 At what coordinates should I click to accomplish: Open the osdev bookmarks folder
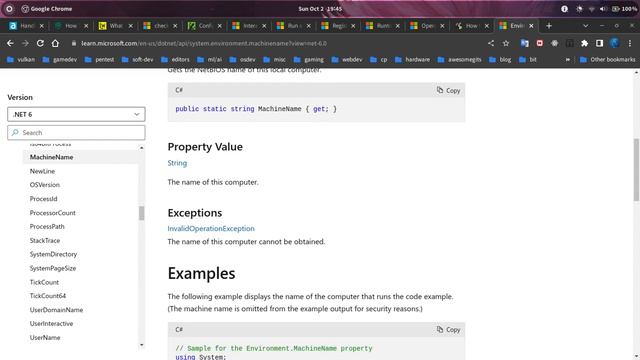[x=242, y=60]
